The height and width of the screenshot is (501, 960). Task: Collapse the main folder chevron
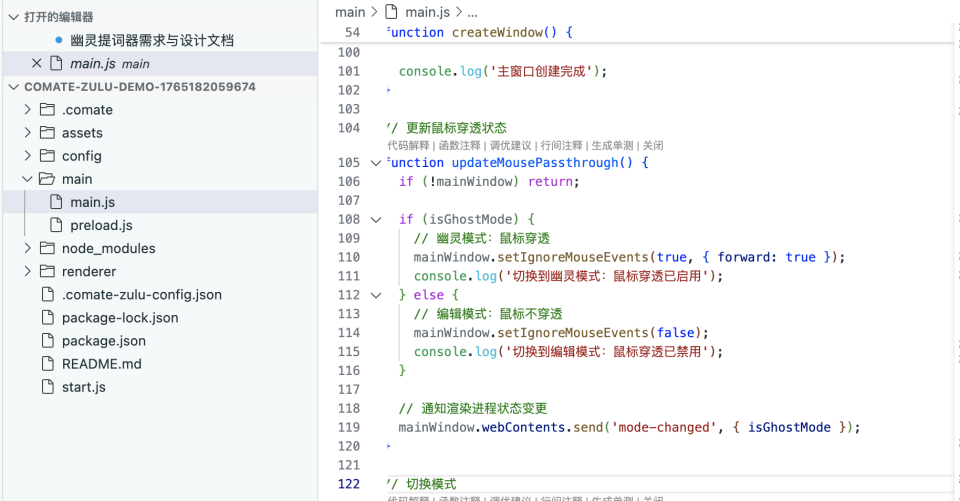pyautogui.click(x=28, y=179)
